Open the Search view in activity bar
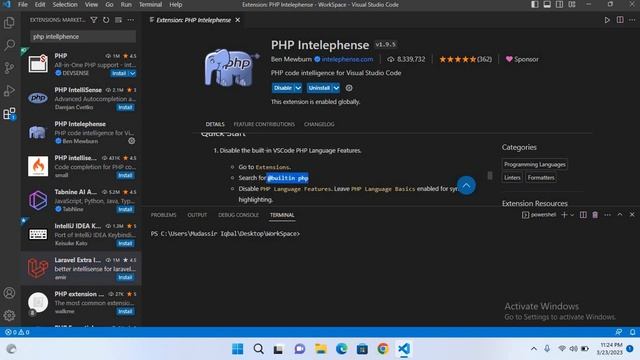This screenshot has width=640, height=360. [x=9, y=45]
